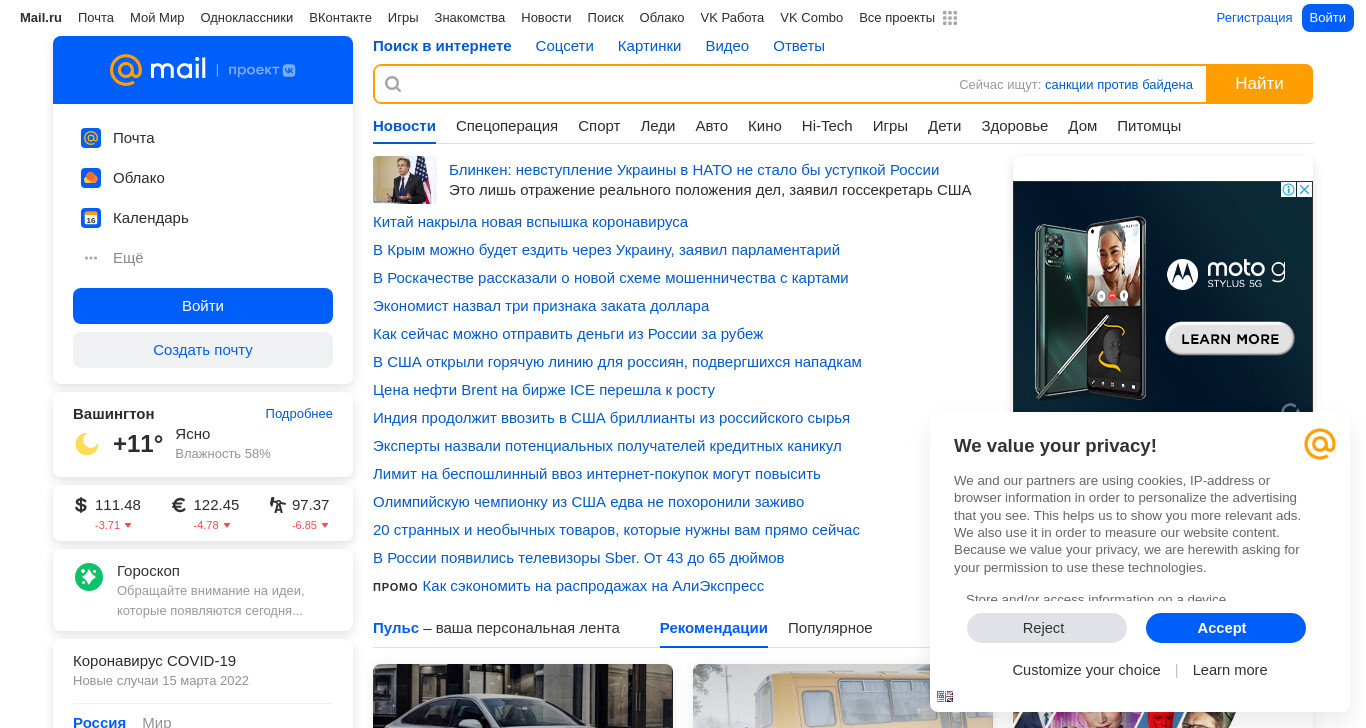Screen dimensions: 1366x728
Task: Open the all projects grid icon
Action: 950,18
